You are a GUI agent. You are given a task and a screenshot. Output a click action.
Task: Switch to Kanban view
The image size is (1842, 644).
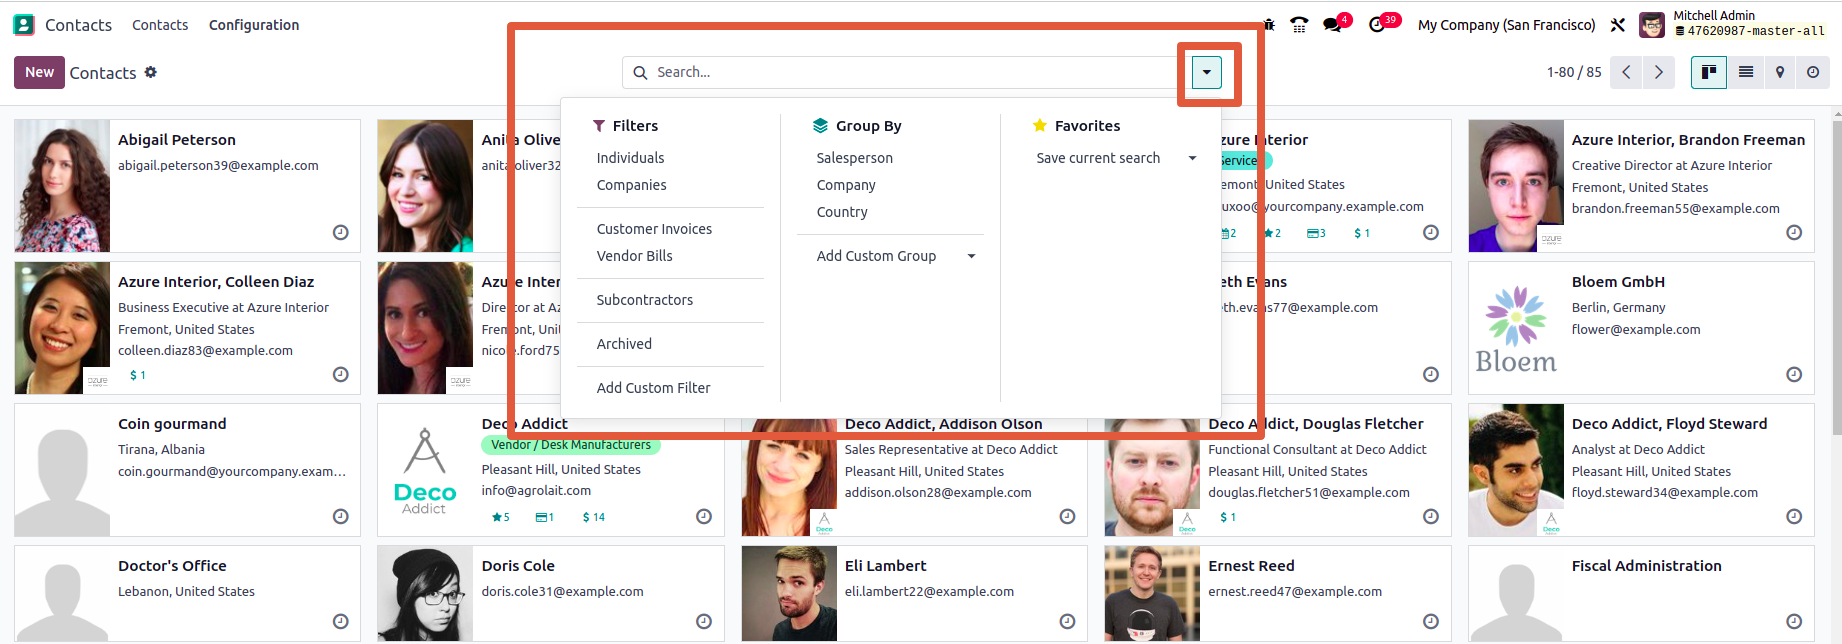(x=1709, y=72)
